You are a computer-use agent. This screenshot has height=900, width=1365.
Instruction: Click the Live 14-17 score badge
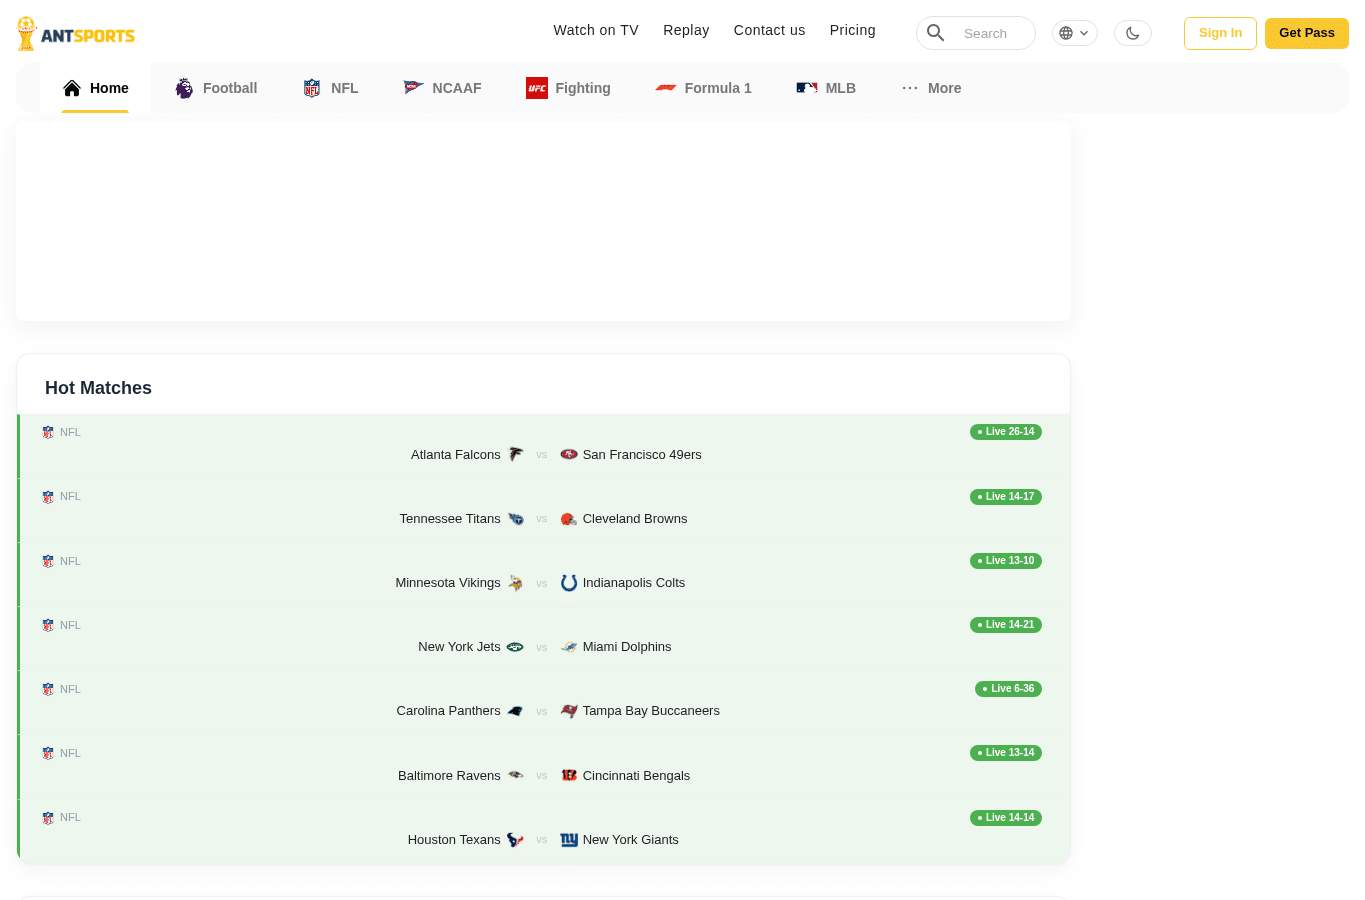[1006, 496]
